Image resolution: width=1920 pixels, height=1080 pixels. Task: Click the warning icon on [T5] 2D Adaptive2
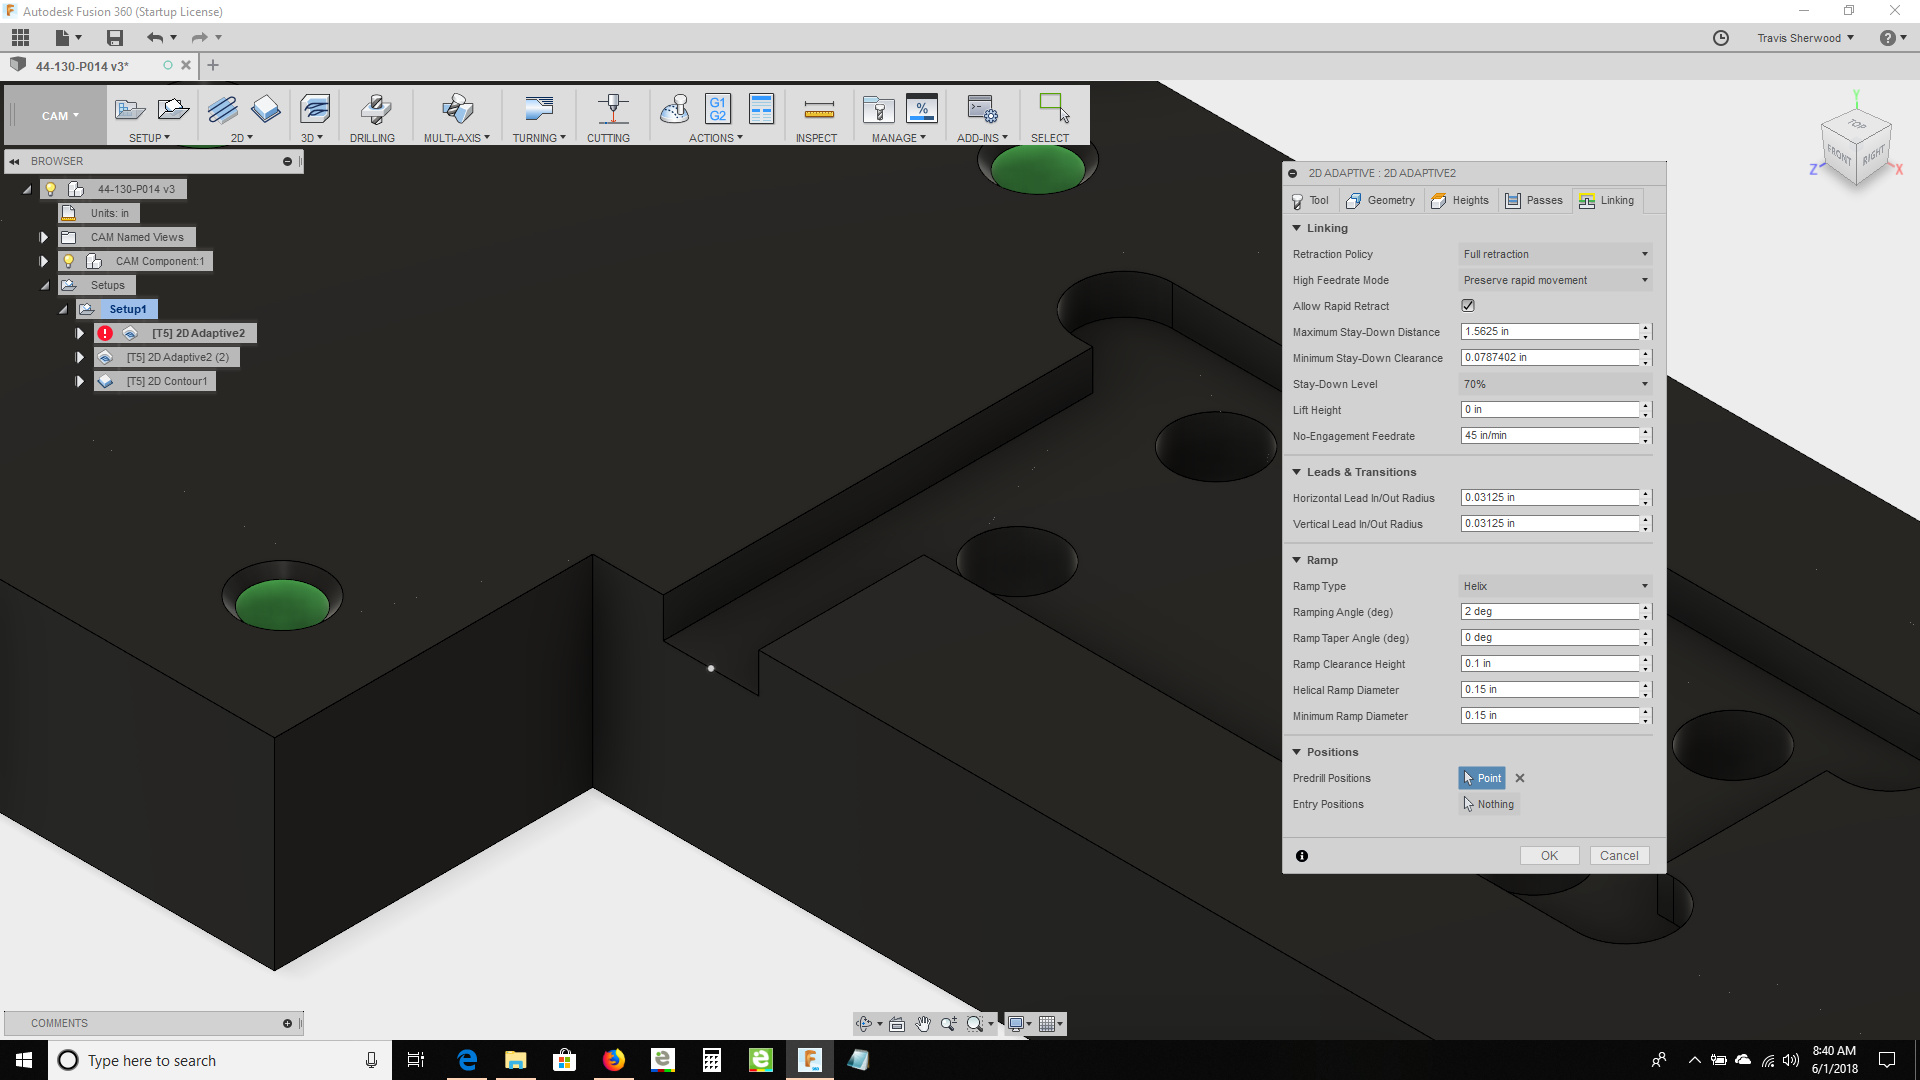106,332
